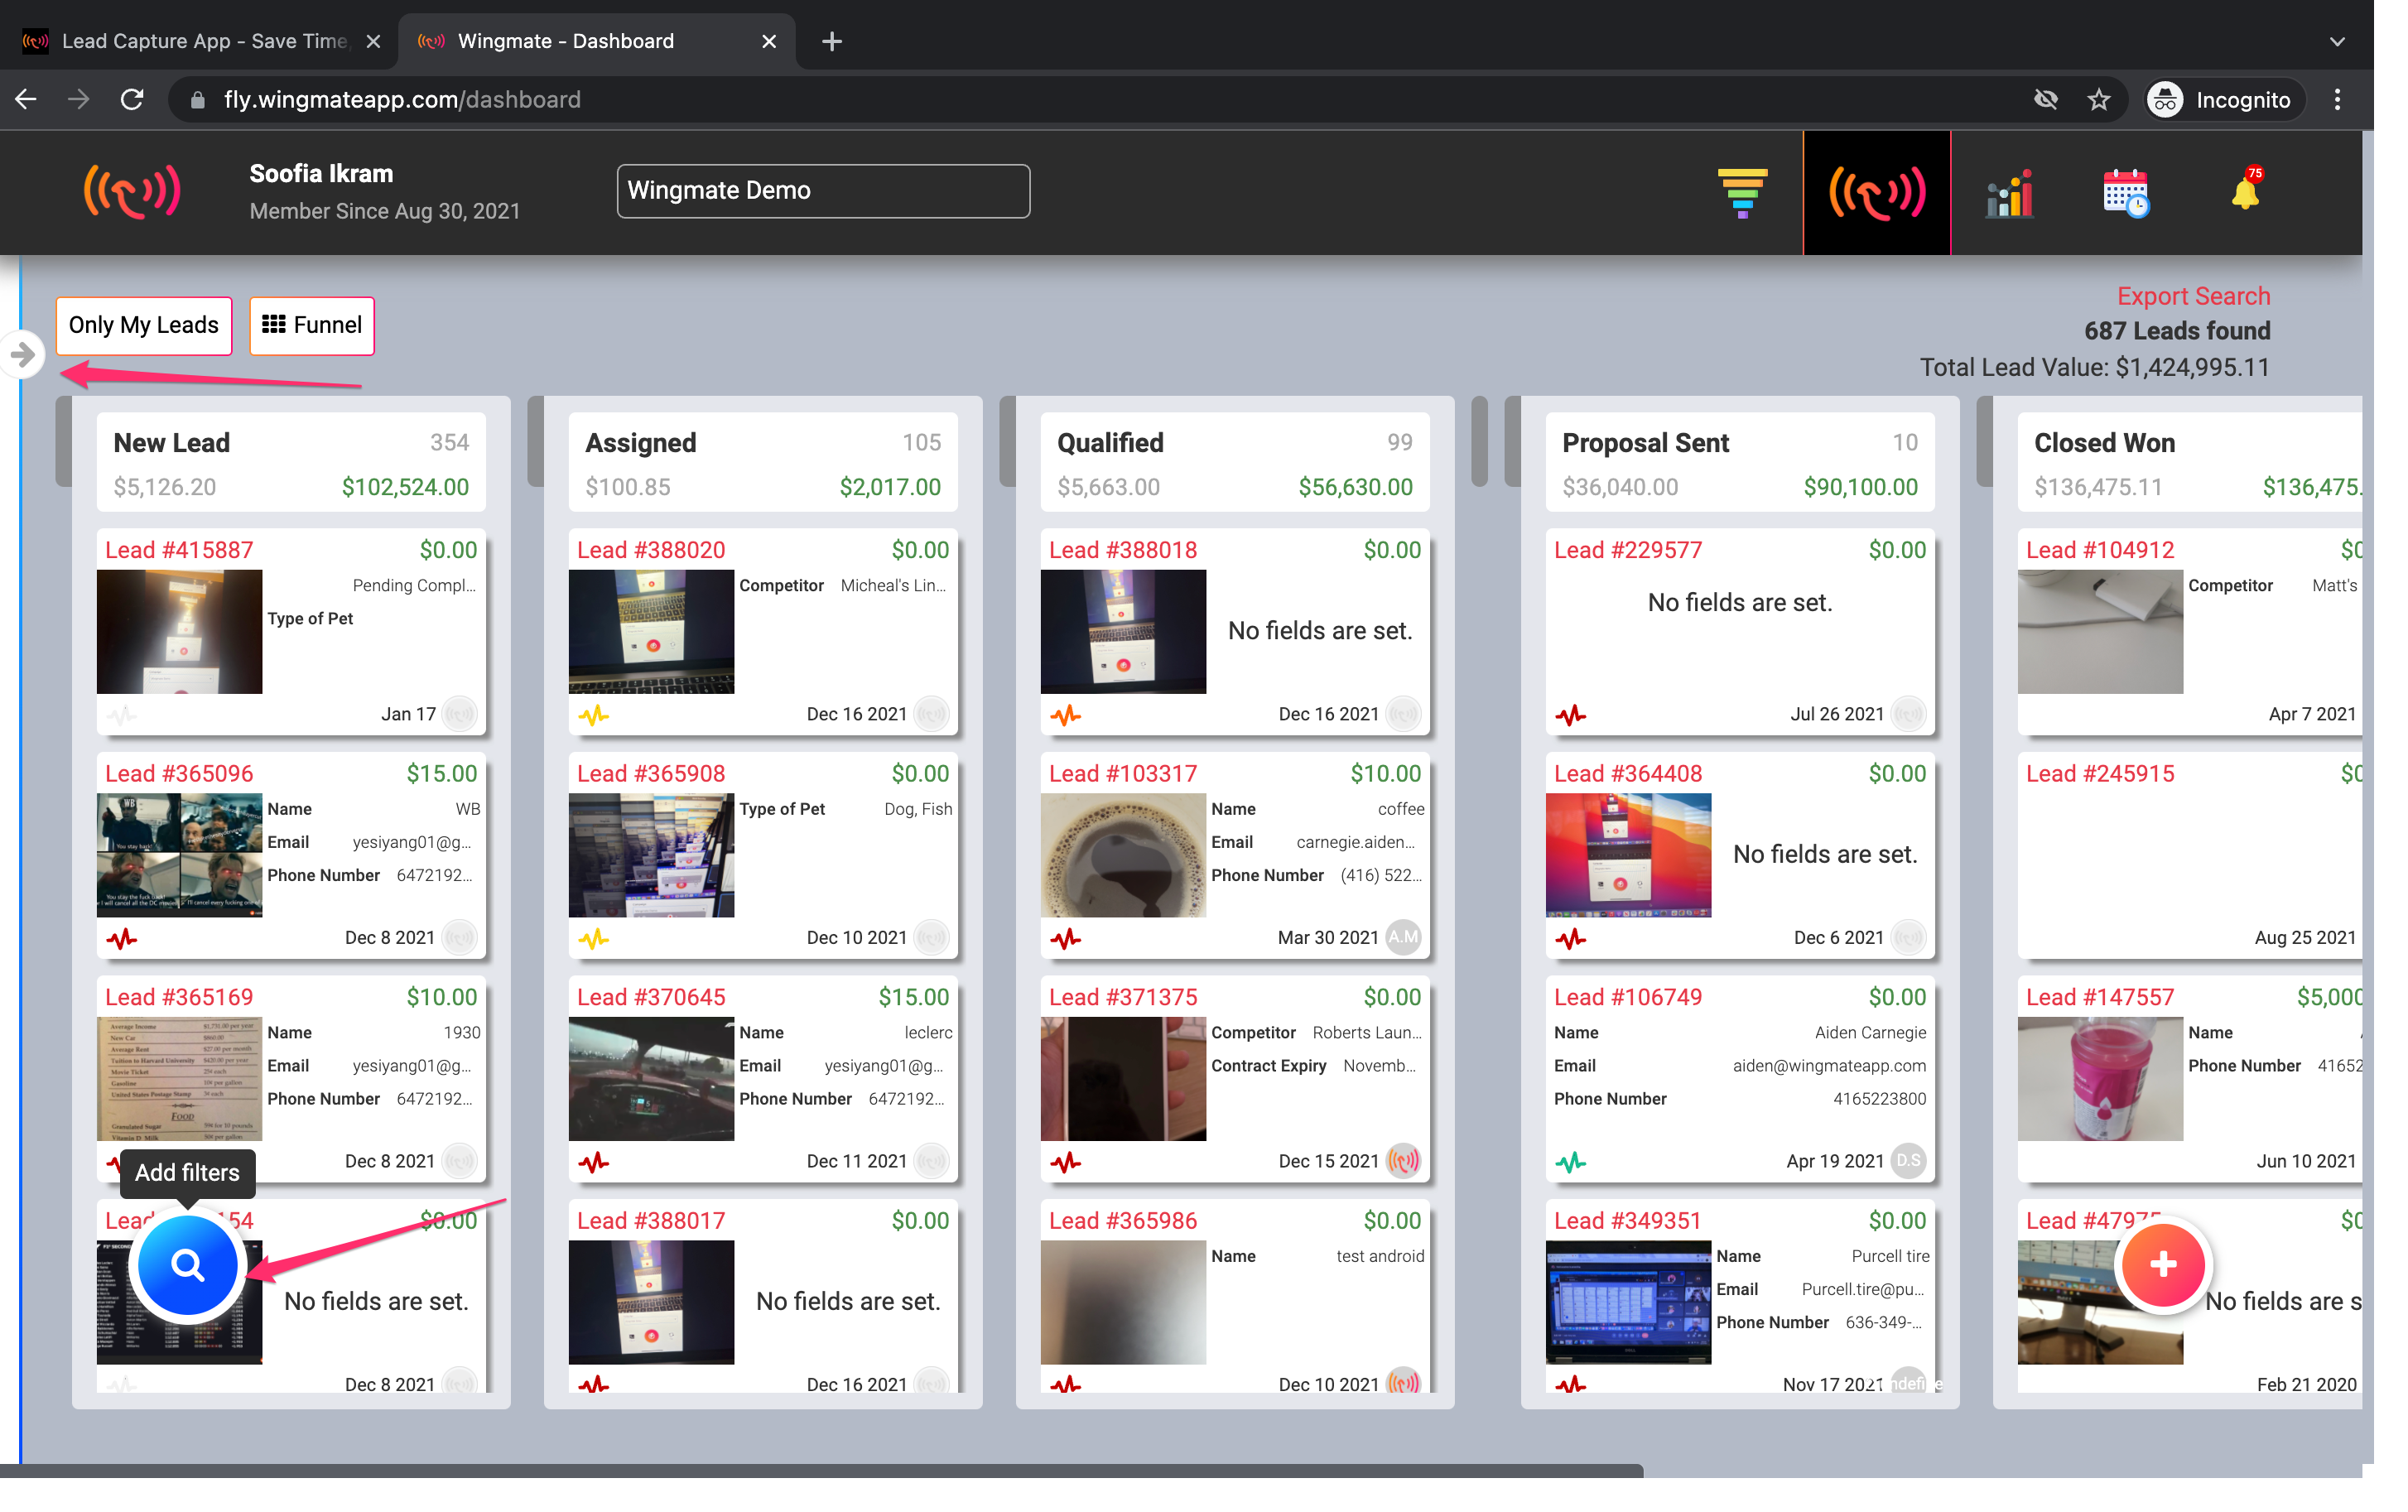
Task: Open Lead #365096 title link
Action: [x=179, y=774]
